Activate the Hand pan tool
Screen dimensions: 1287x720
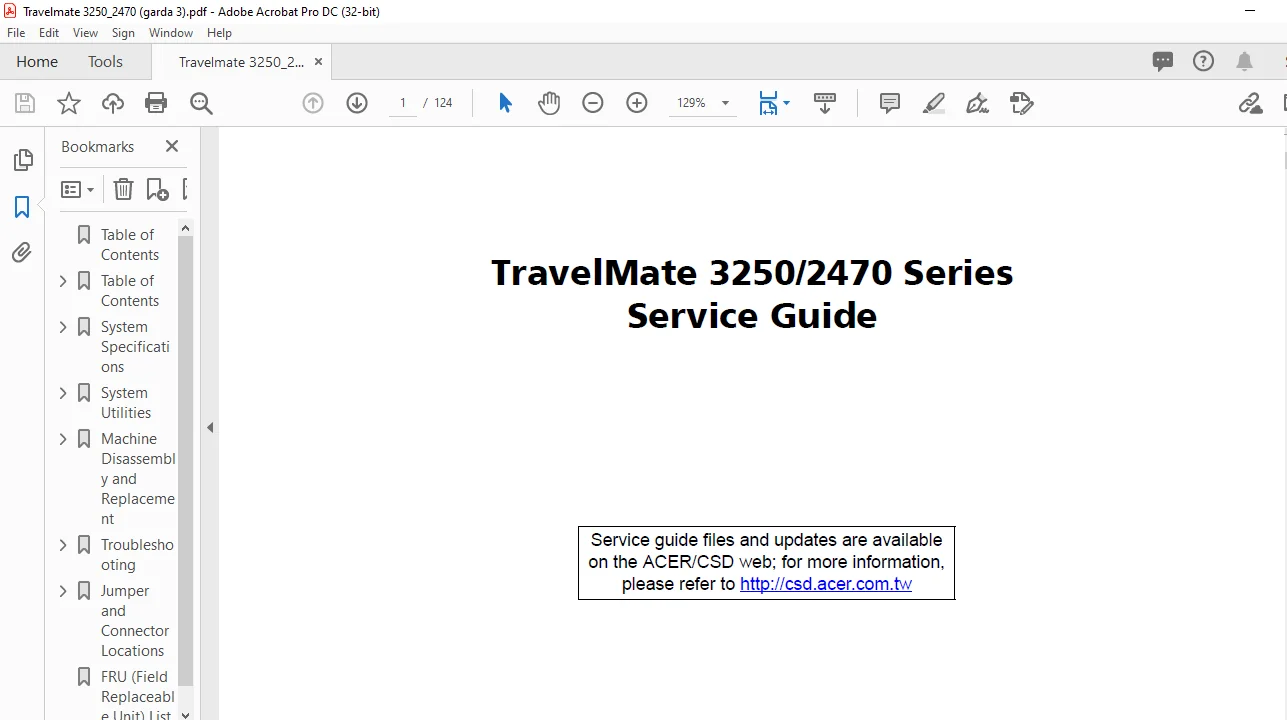(x=549, y=103)
